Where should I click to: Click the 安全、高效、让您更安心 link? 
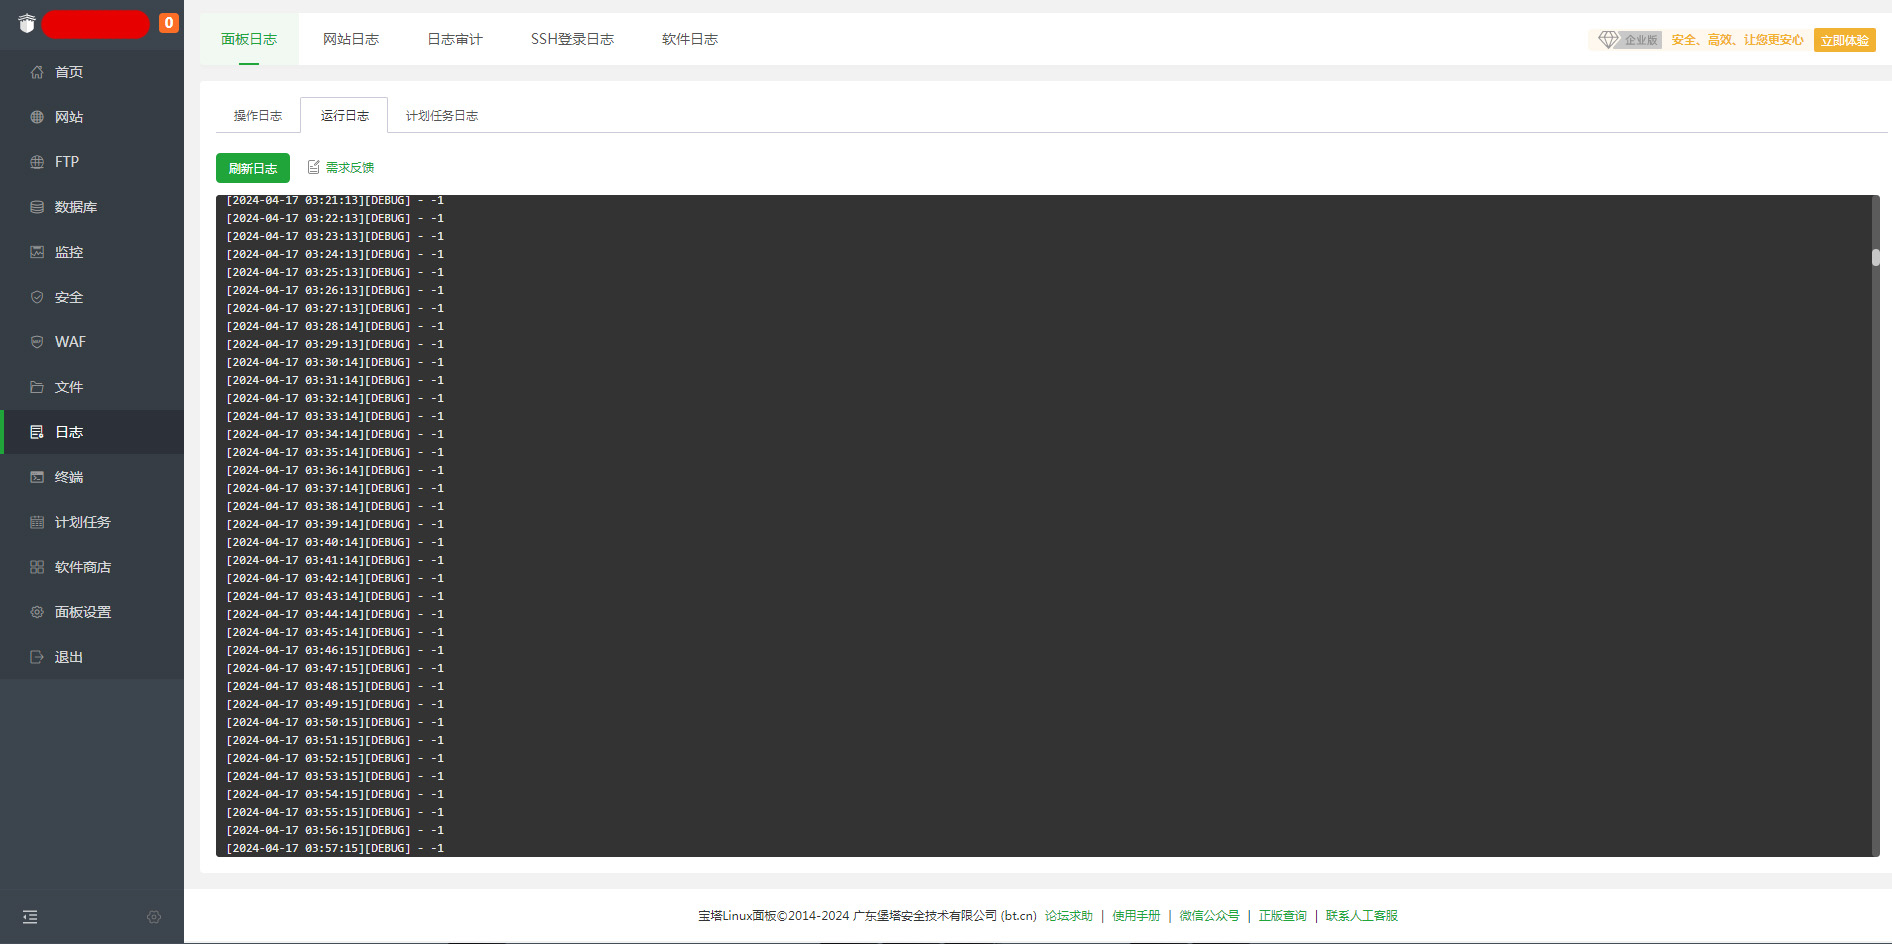[1737, 40]
